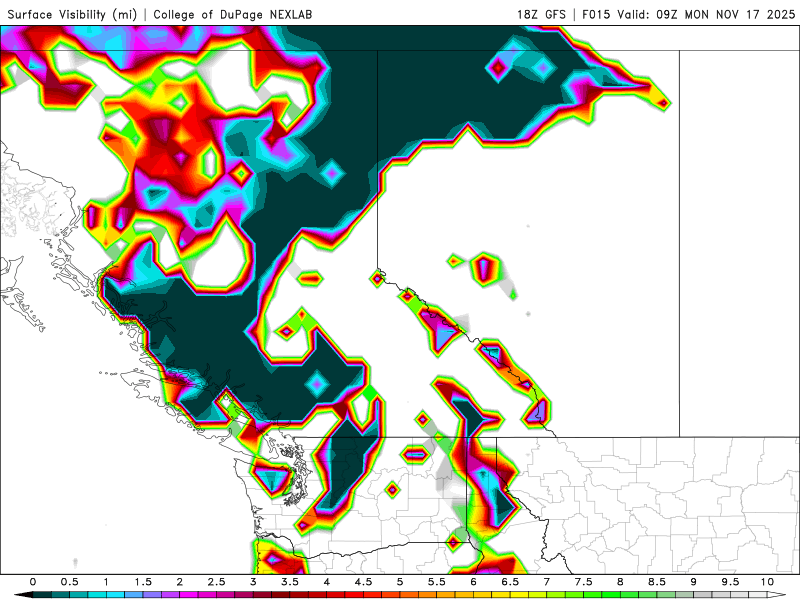Select the colorbar label '2.5'

[x=216, y=582]
